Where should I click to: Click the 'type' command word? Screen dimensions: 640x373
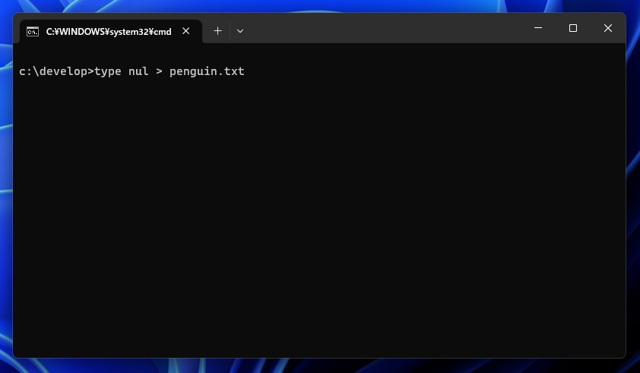click(108, 72)
